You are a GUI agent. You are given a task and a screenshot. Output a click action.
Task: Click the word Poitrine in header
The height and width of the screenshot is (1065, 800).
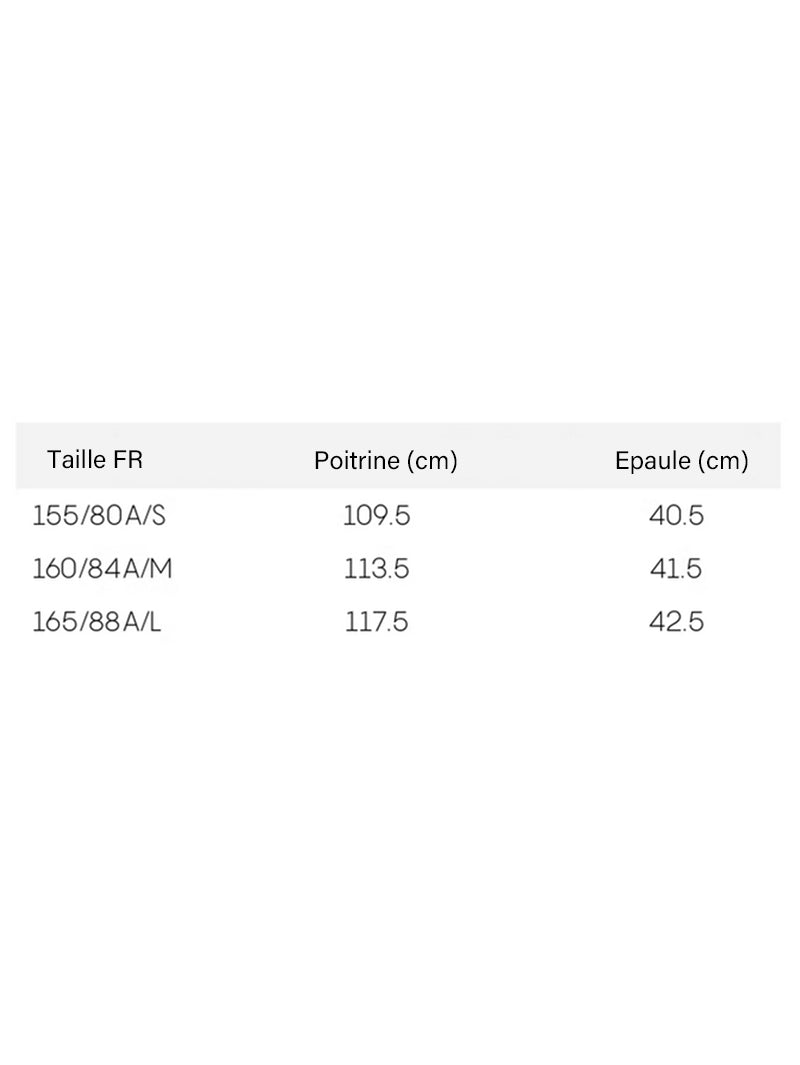tap(357, 461)
